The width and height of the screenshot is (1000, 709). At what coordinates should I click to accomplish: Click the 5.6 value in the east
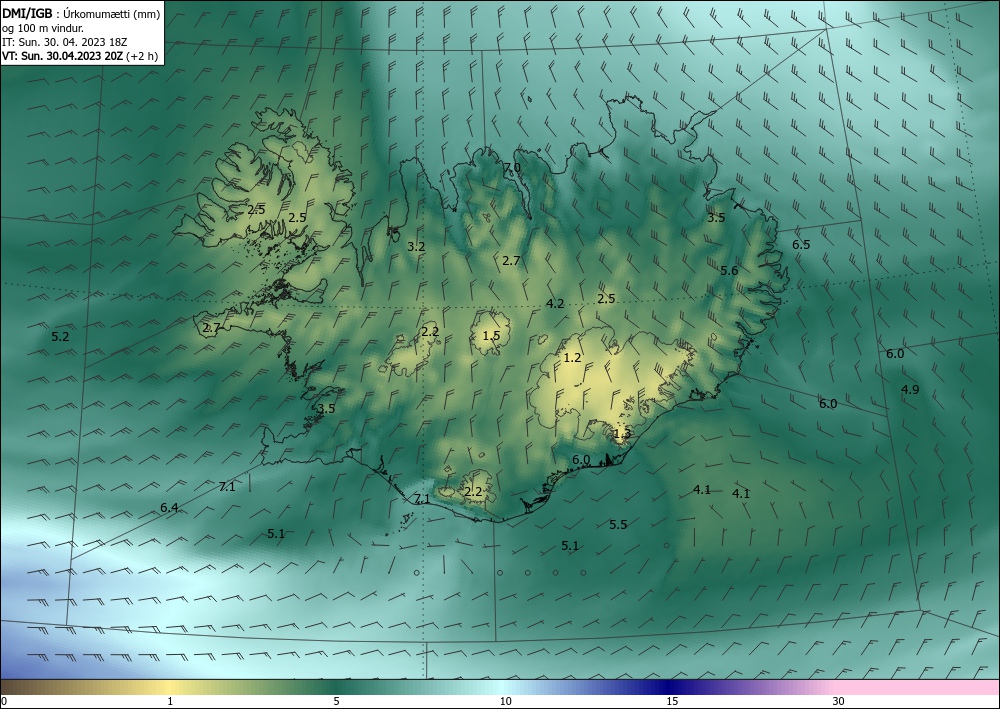pyautogui.click(x=729, y=270)
